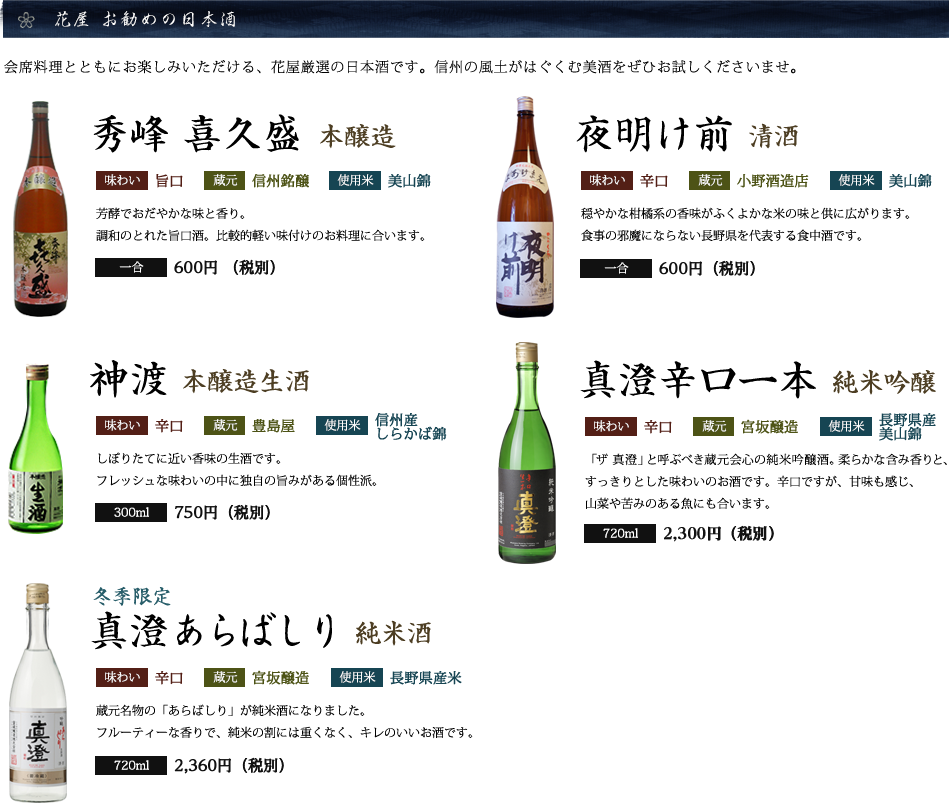The image size is (950, 803).
Task: Click the white 真澄あらばしり bottle image
Action: (x=38, y=693)
